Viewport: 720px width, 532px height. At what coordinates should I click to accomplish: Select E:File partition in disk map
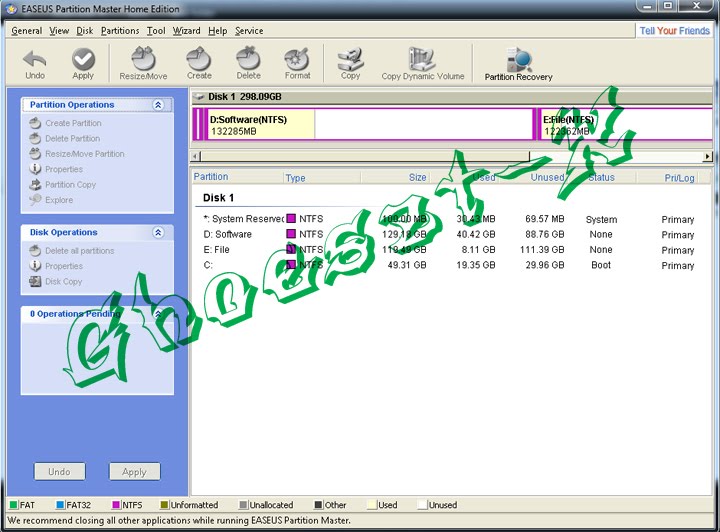tap(627, 124)
